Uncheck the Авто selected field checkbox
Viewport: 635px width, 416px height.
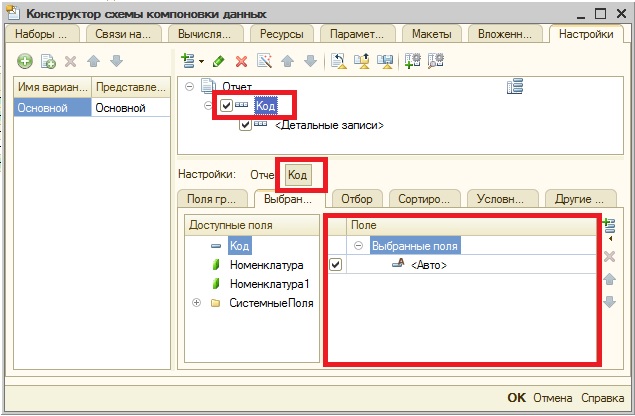(336, 265)
